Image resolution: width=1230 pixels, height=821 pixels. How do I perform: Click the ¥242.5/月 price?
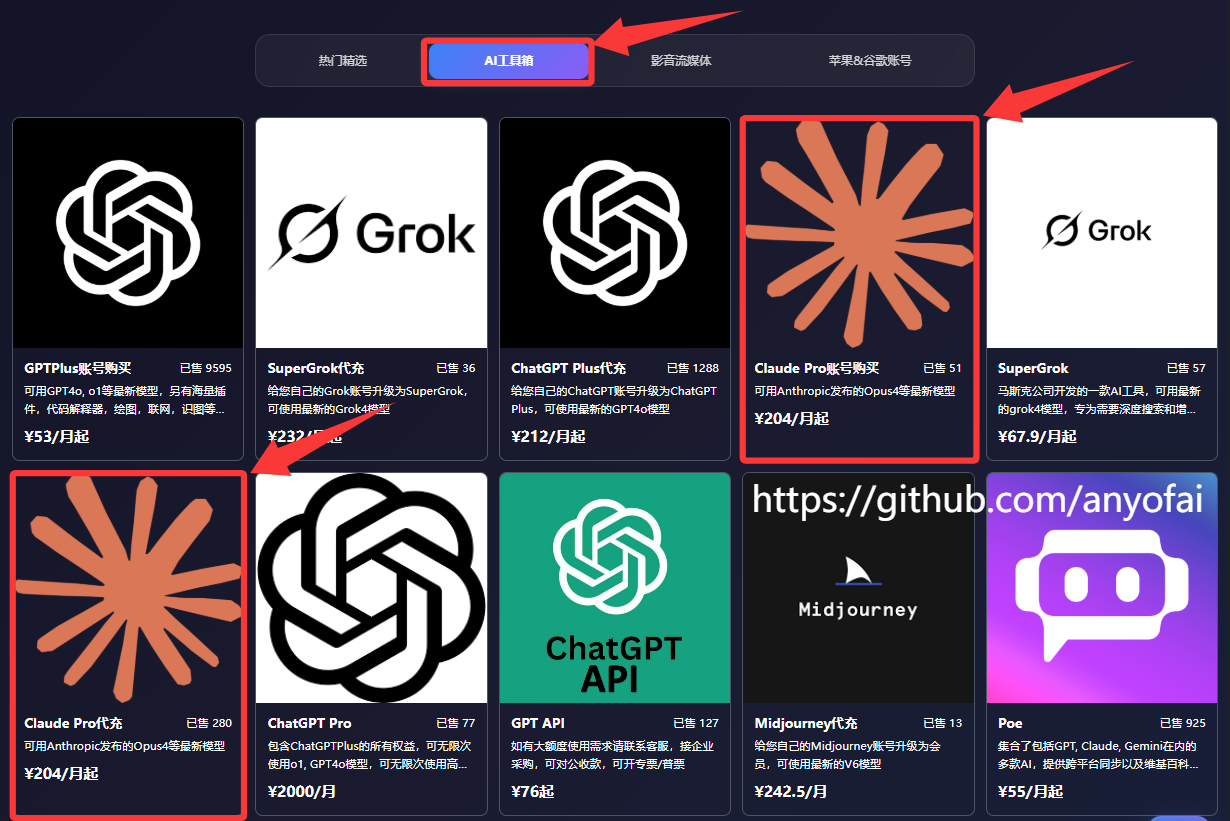[x=791, y=791]
